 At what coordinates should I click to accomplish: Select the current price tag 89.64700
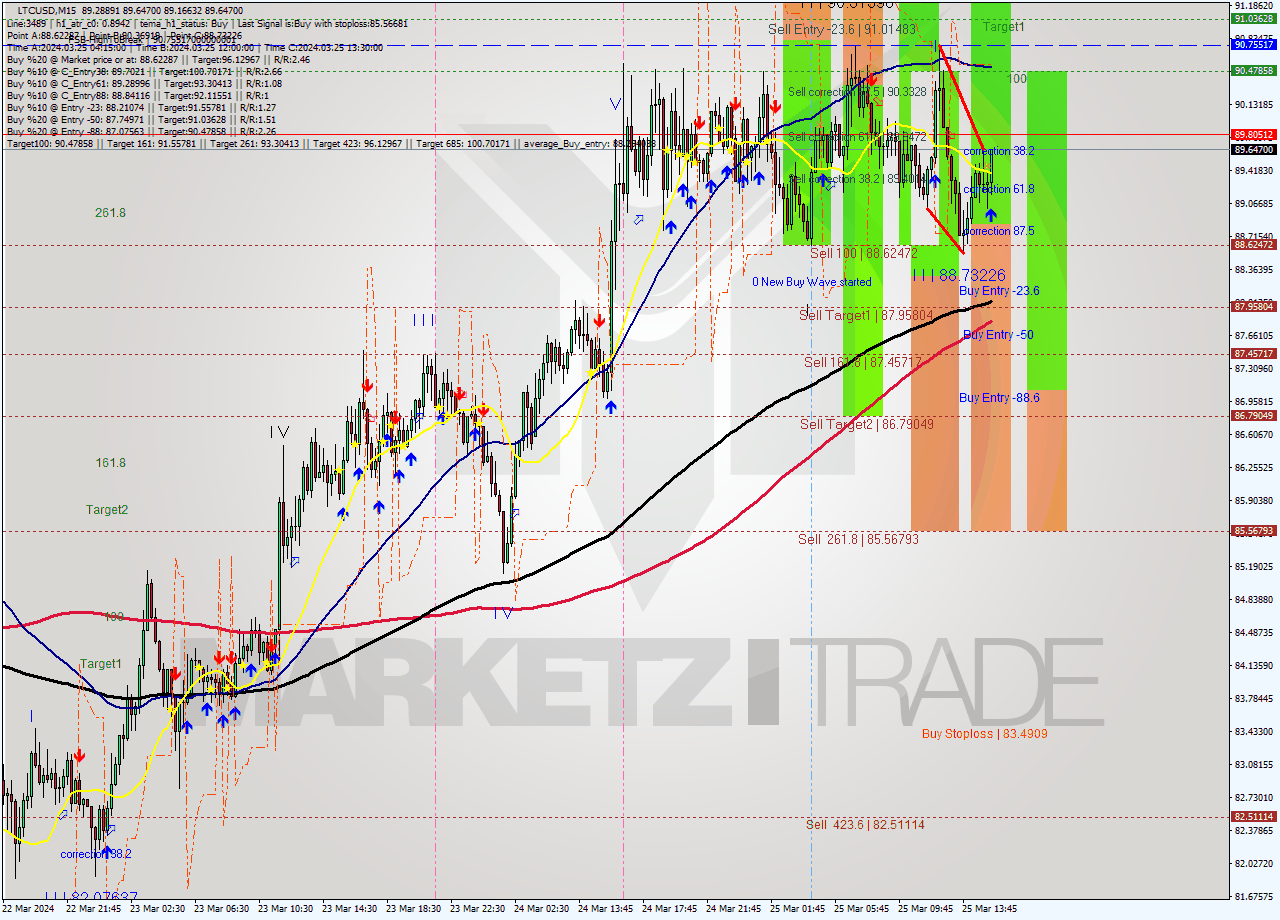pos(1253,149)
